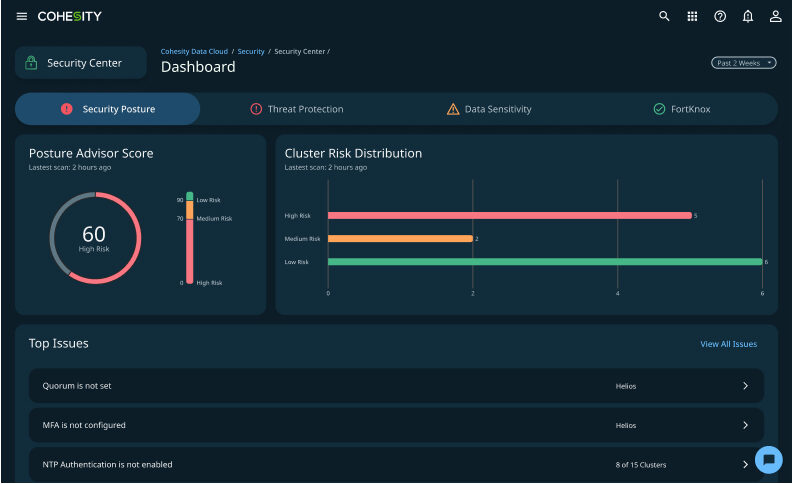Image resolution: width=792 pixels, height=484 pixels.
Task: Open the notifications bell icon
Action: (x=748, y=16)
